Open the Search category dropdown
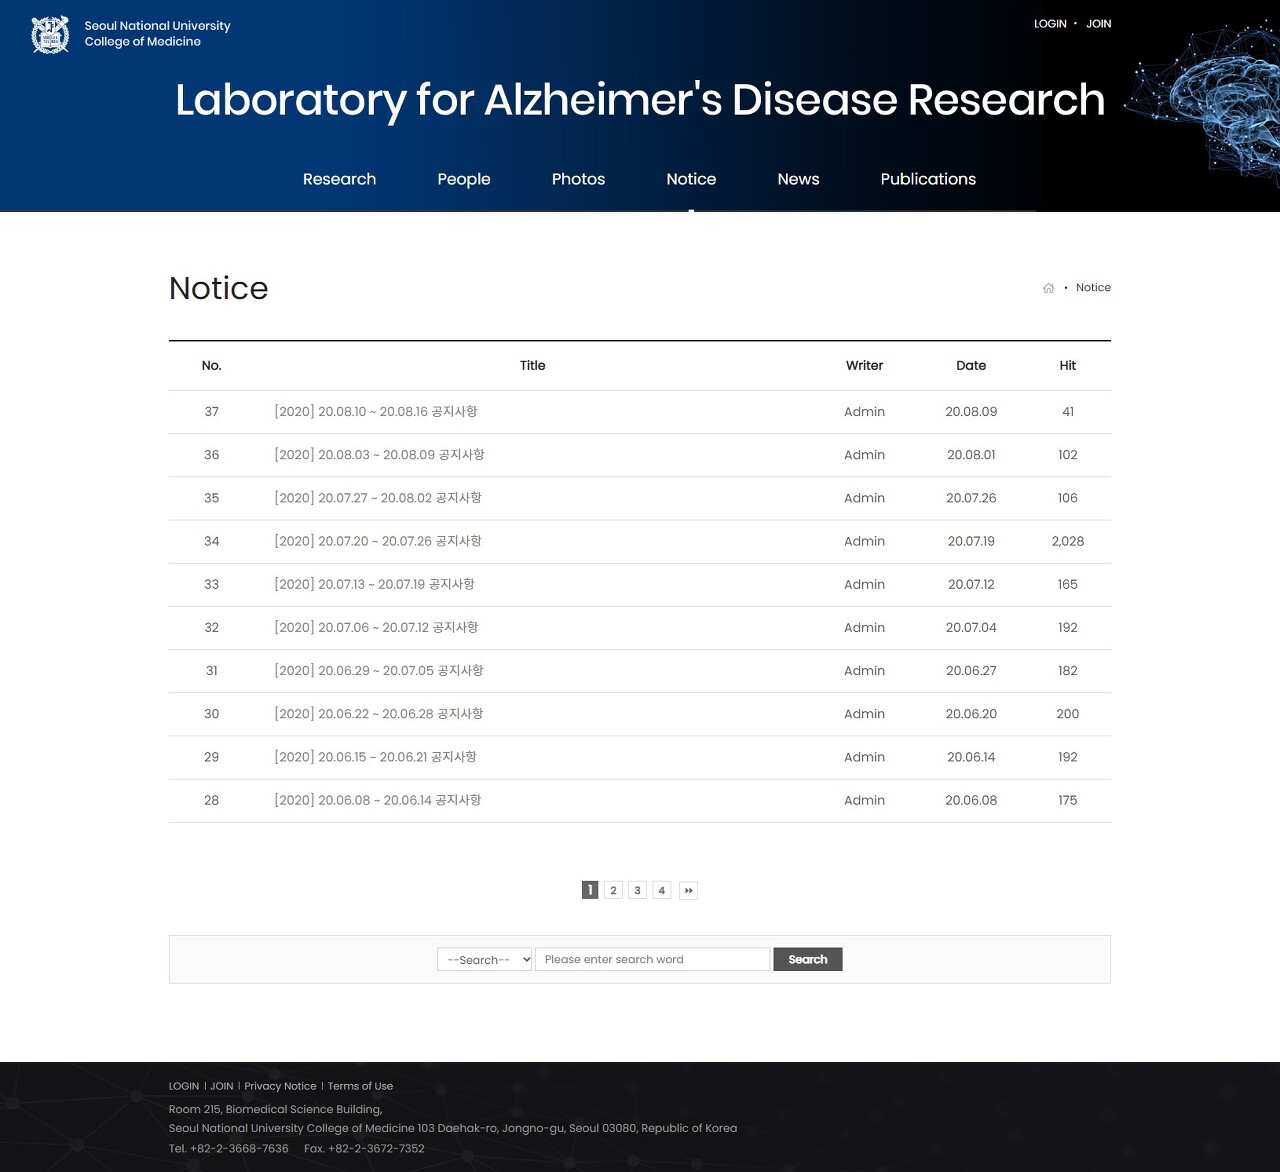 (x=485, y=959)
